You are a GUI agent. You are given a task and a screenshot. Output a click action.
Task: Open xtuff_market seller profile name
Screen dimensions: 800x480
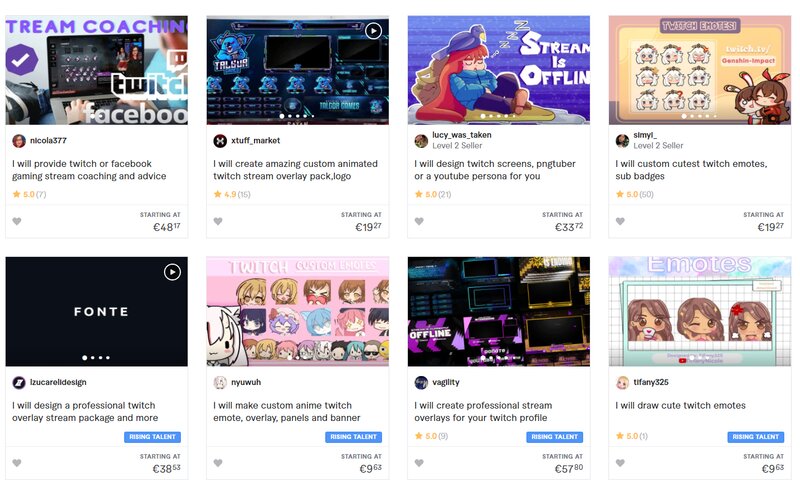(256, 140)
